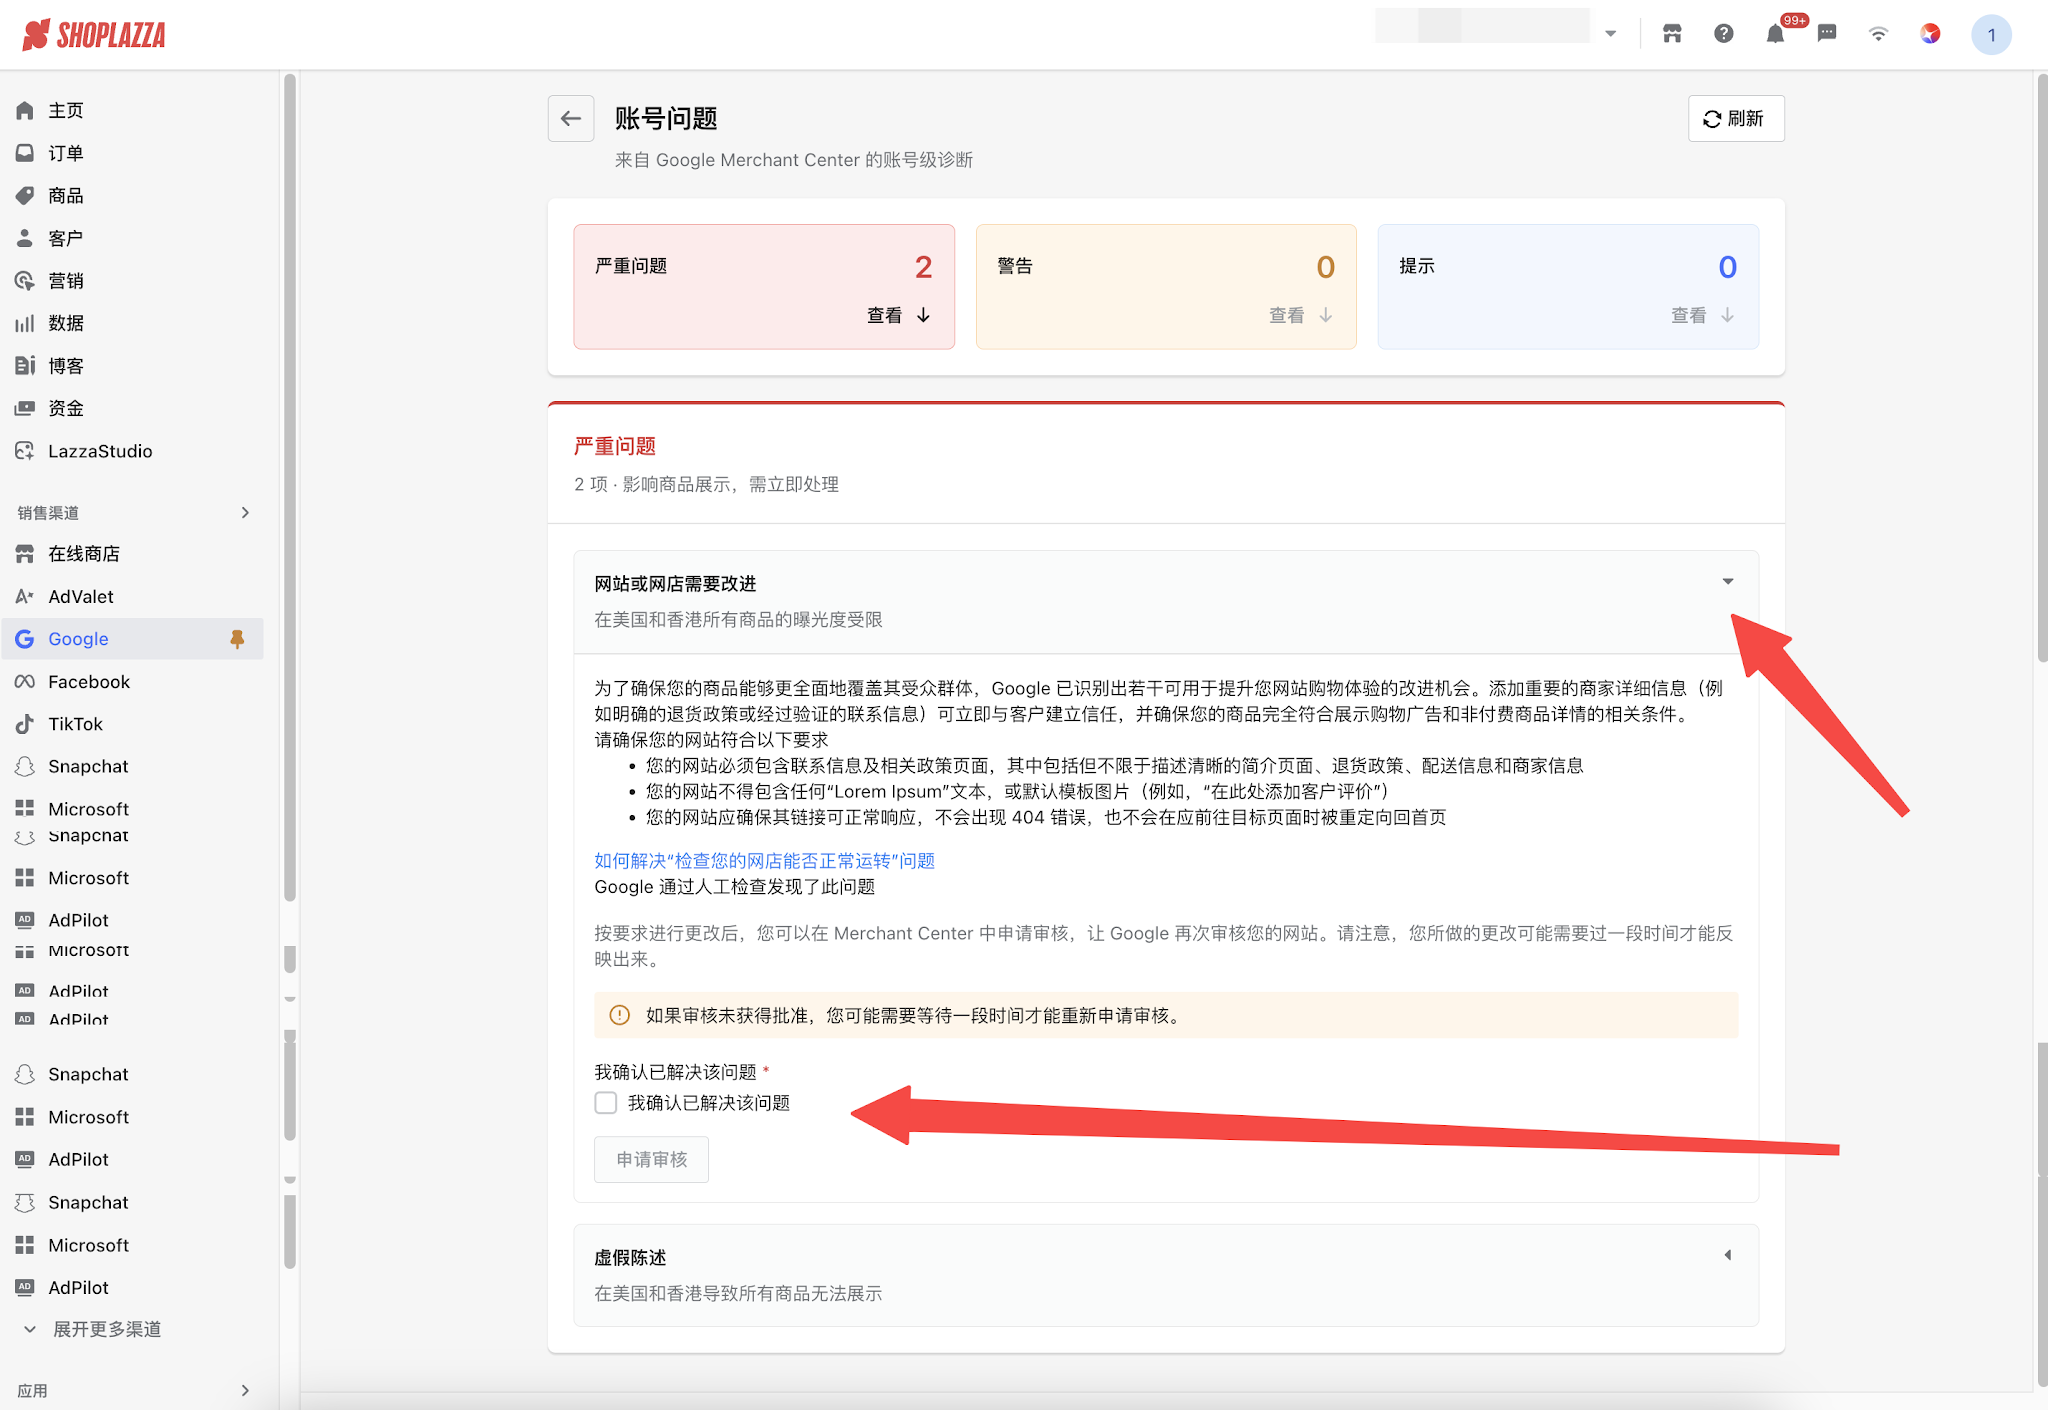Screen dimensions: 2048x1410
Task: Open the storefront icon in top bar
Action: [x=1672, y=34]
